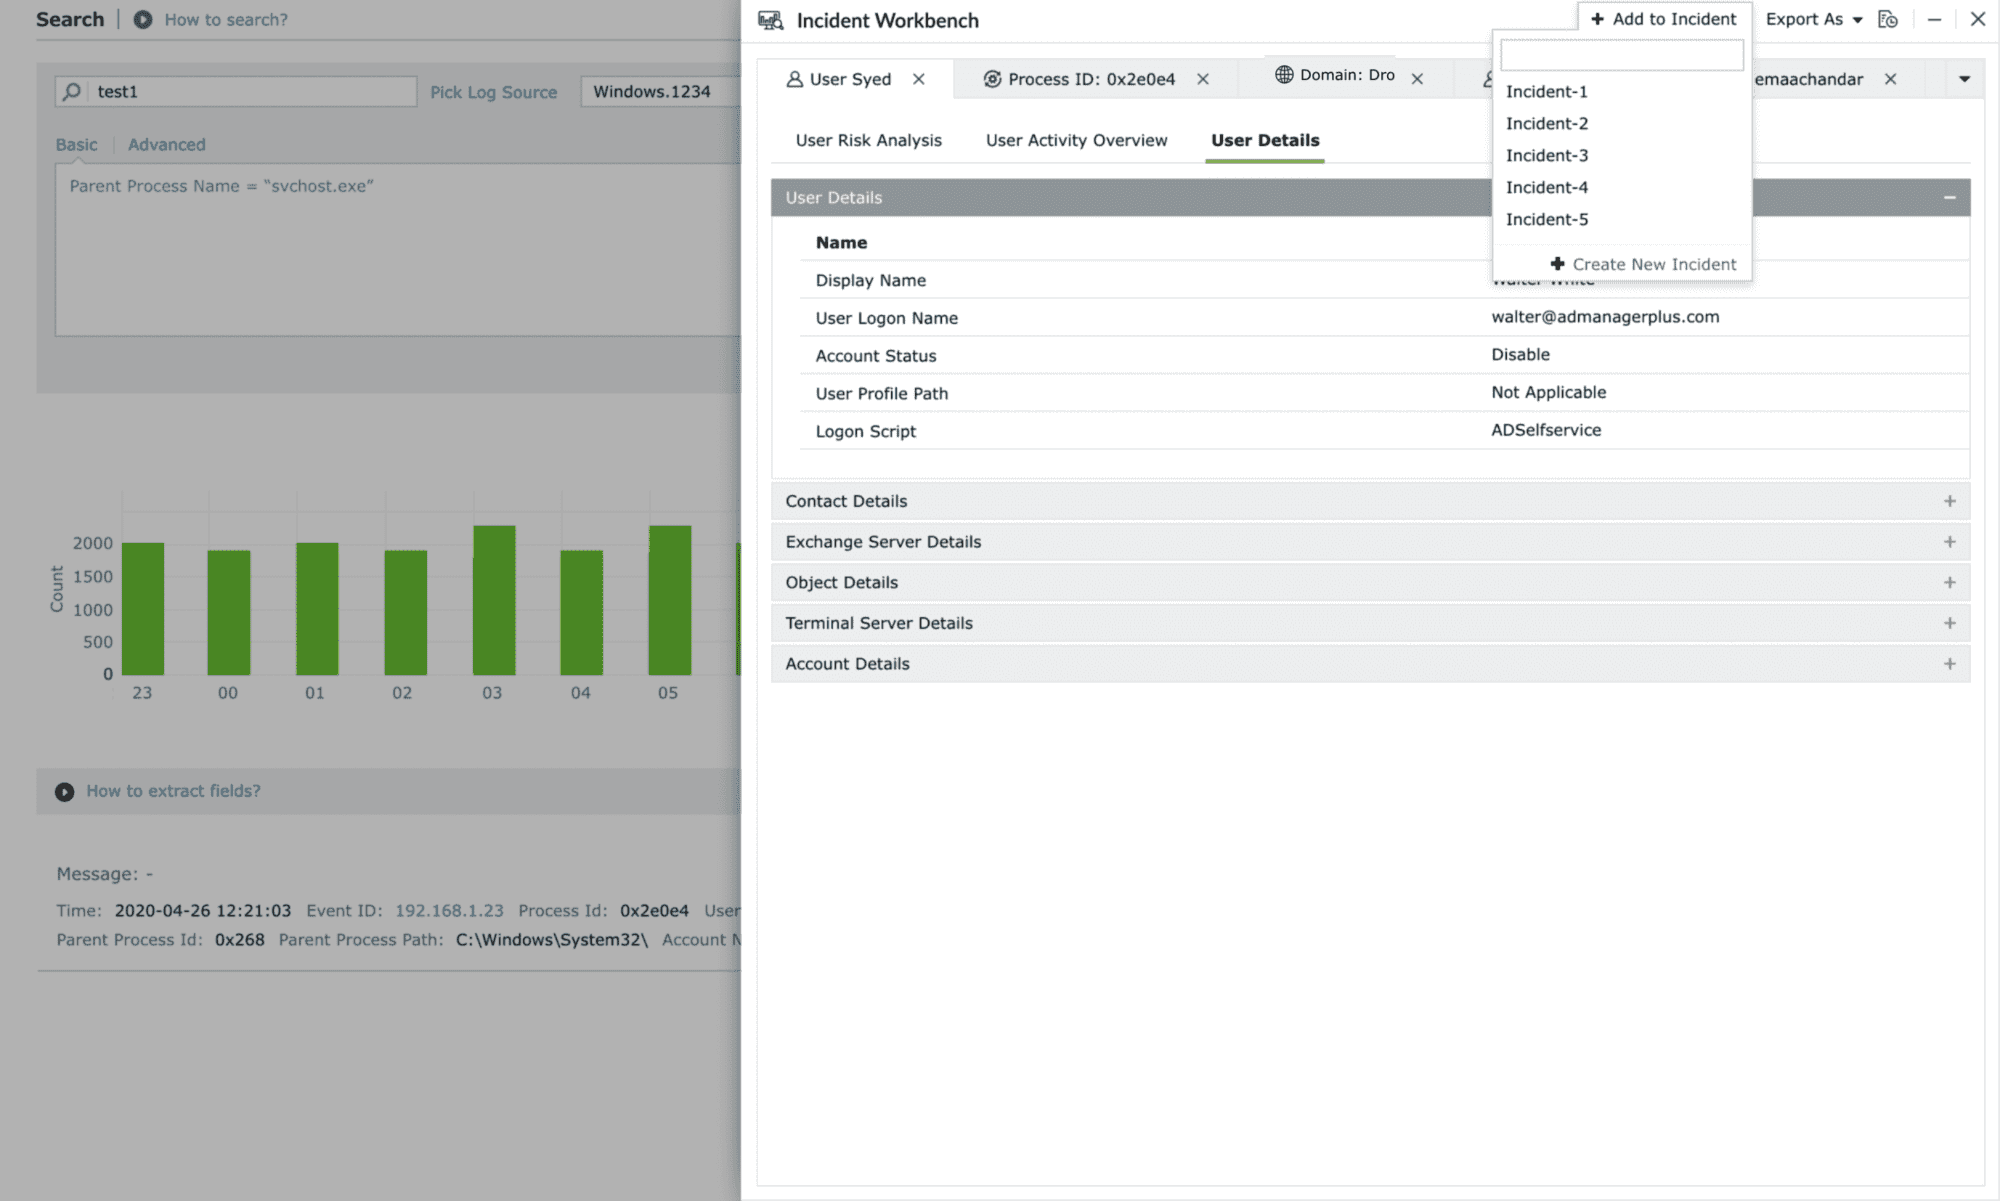Open the tab overflow dropdown arrow
The image size is (2000, 1201).
tap(1964, 79)
